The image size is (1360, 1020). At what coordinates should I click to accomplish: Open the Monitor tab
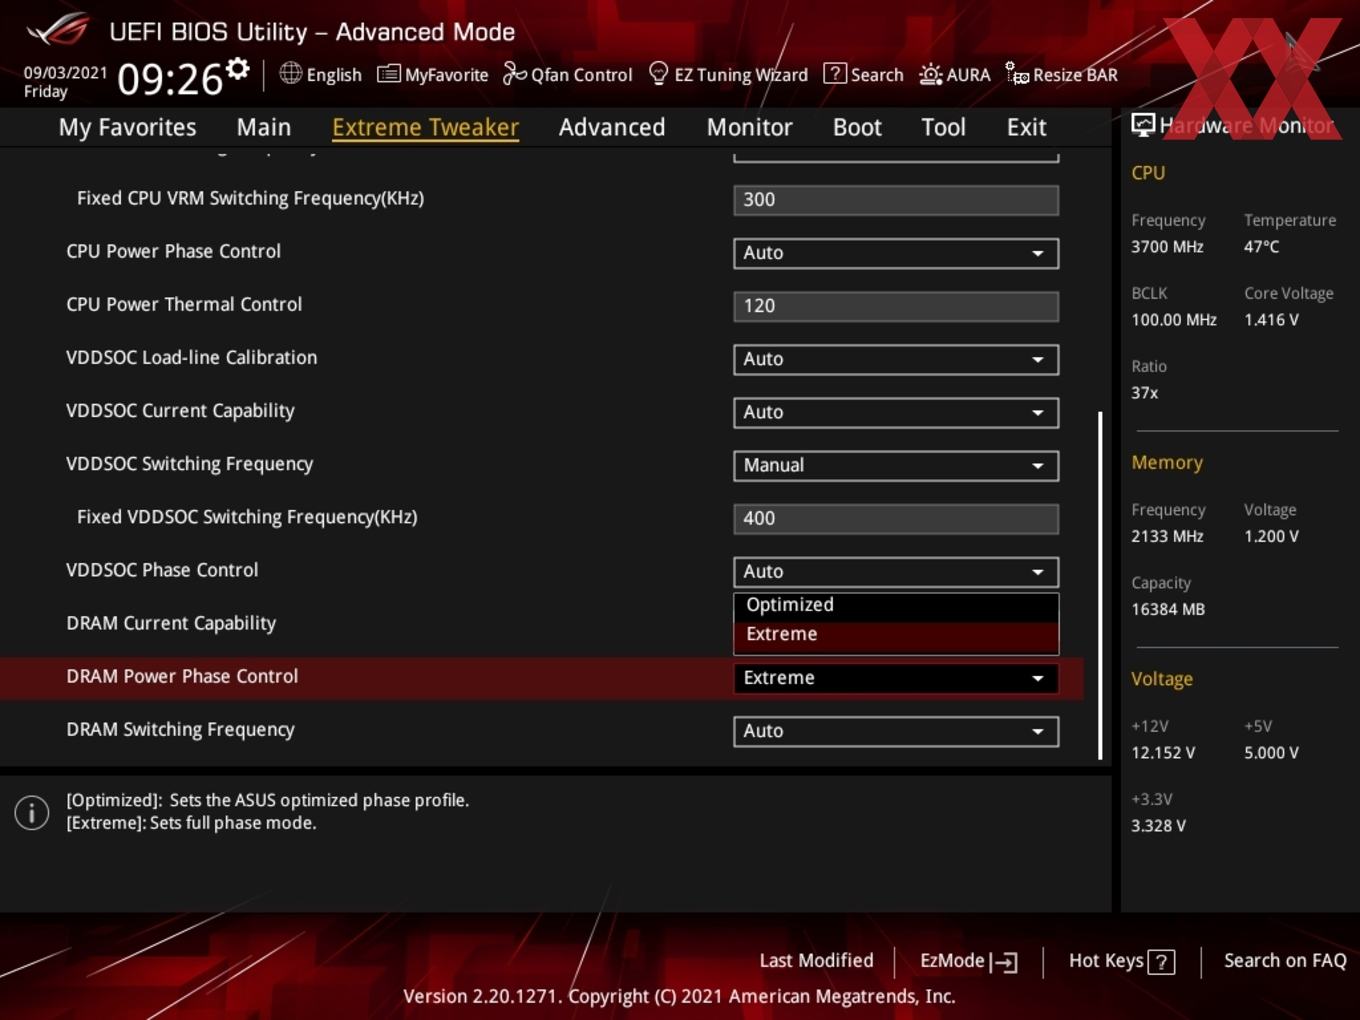(x=750, y=127)
